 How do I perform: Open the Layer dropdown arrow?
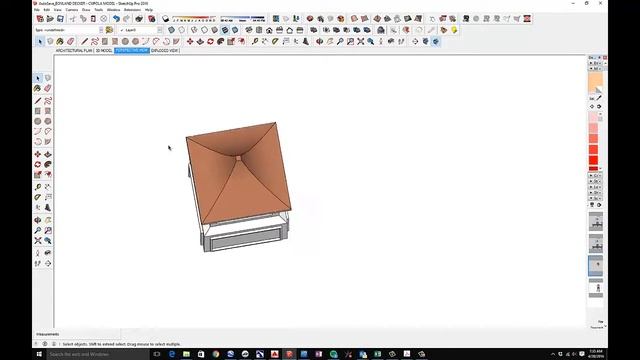pos(160,30)
